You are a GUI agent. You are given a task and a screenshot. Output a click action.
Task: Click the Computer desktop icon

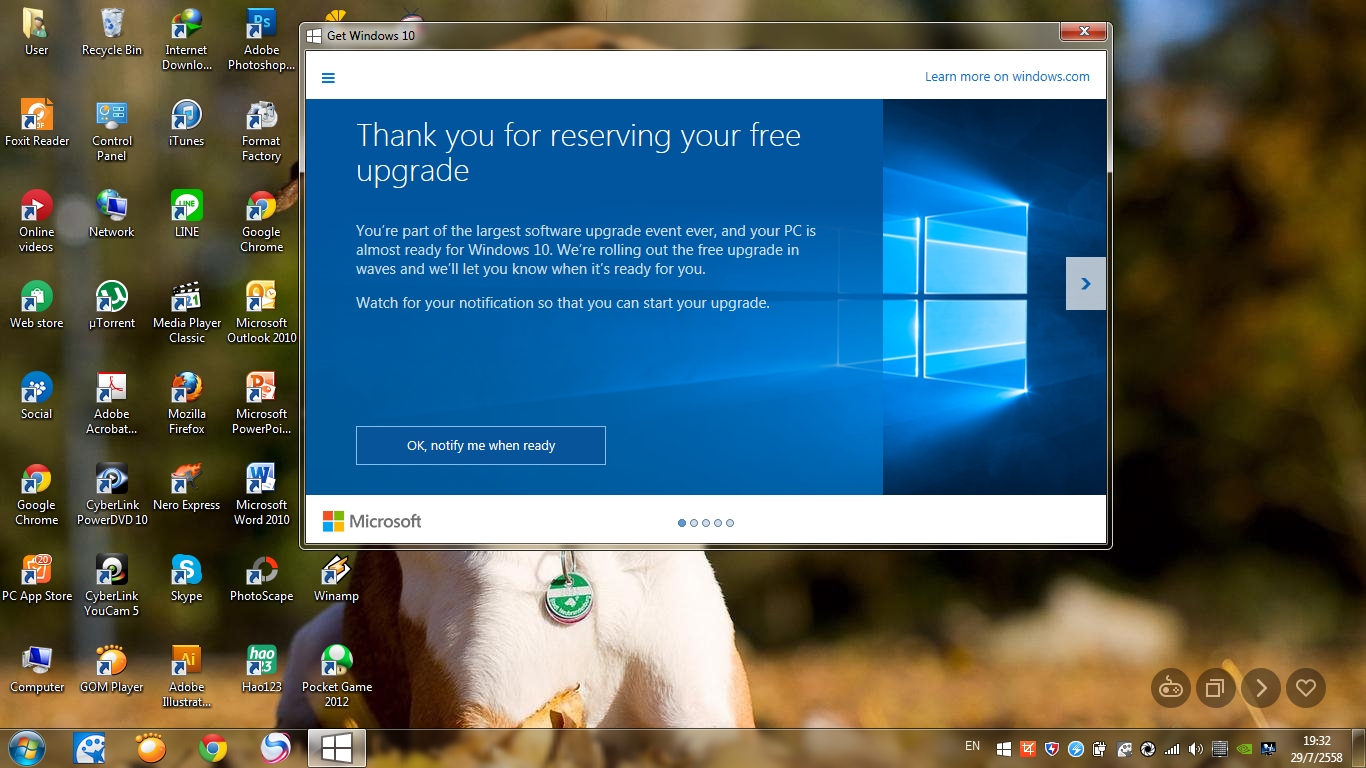(x=36, y=669)
